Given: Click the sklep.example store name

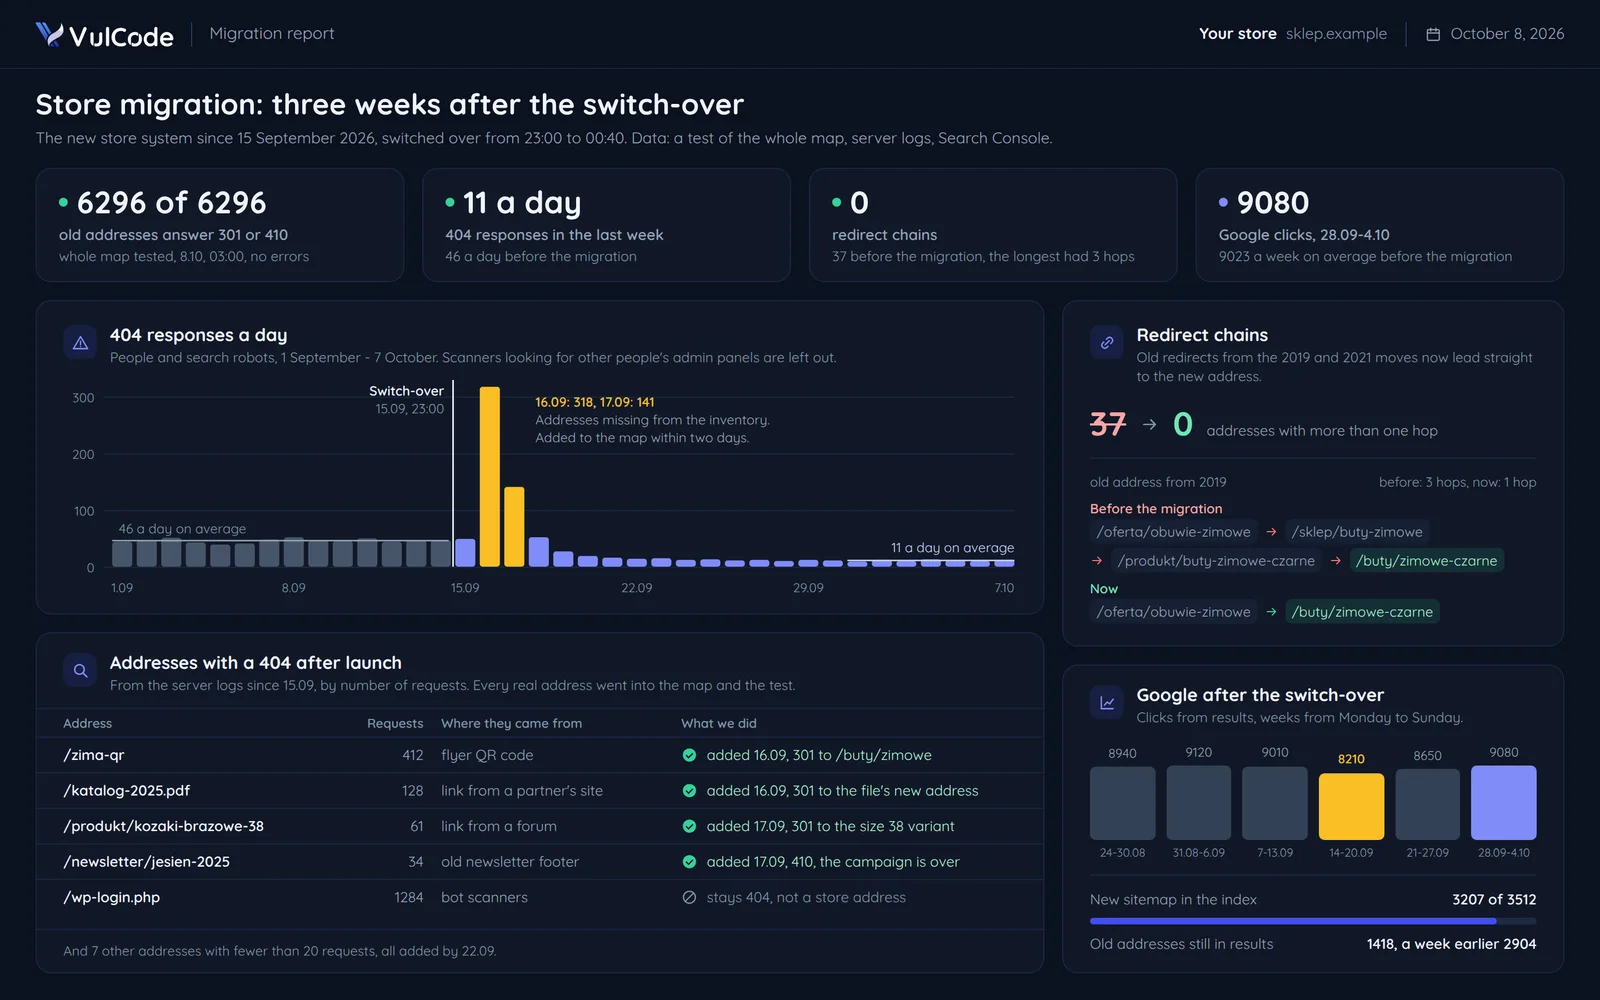Looking at the screenshot, I should [x=1336, y=34].
